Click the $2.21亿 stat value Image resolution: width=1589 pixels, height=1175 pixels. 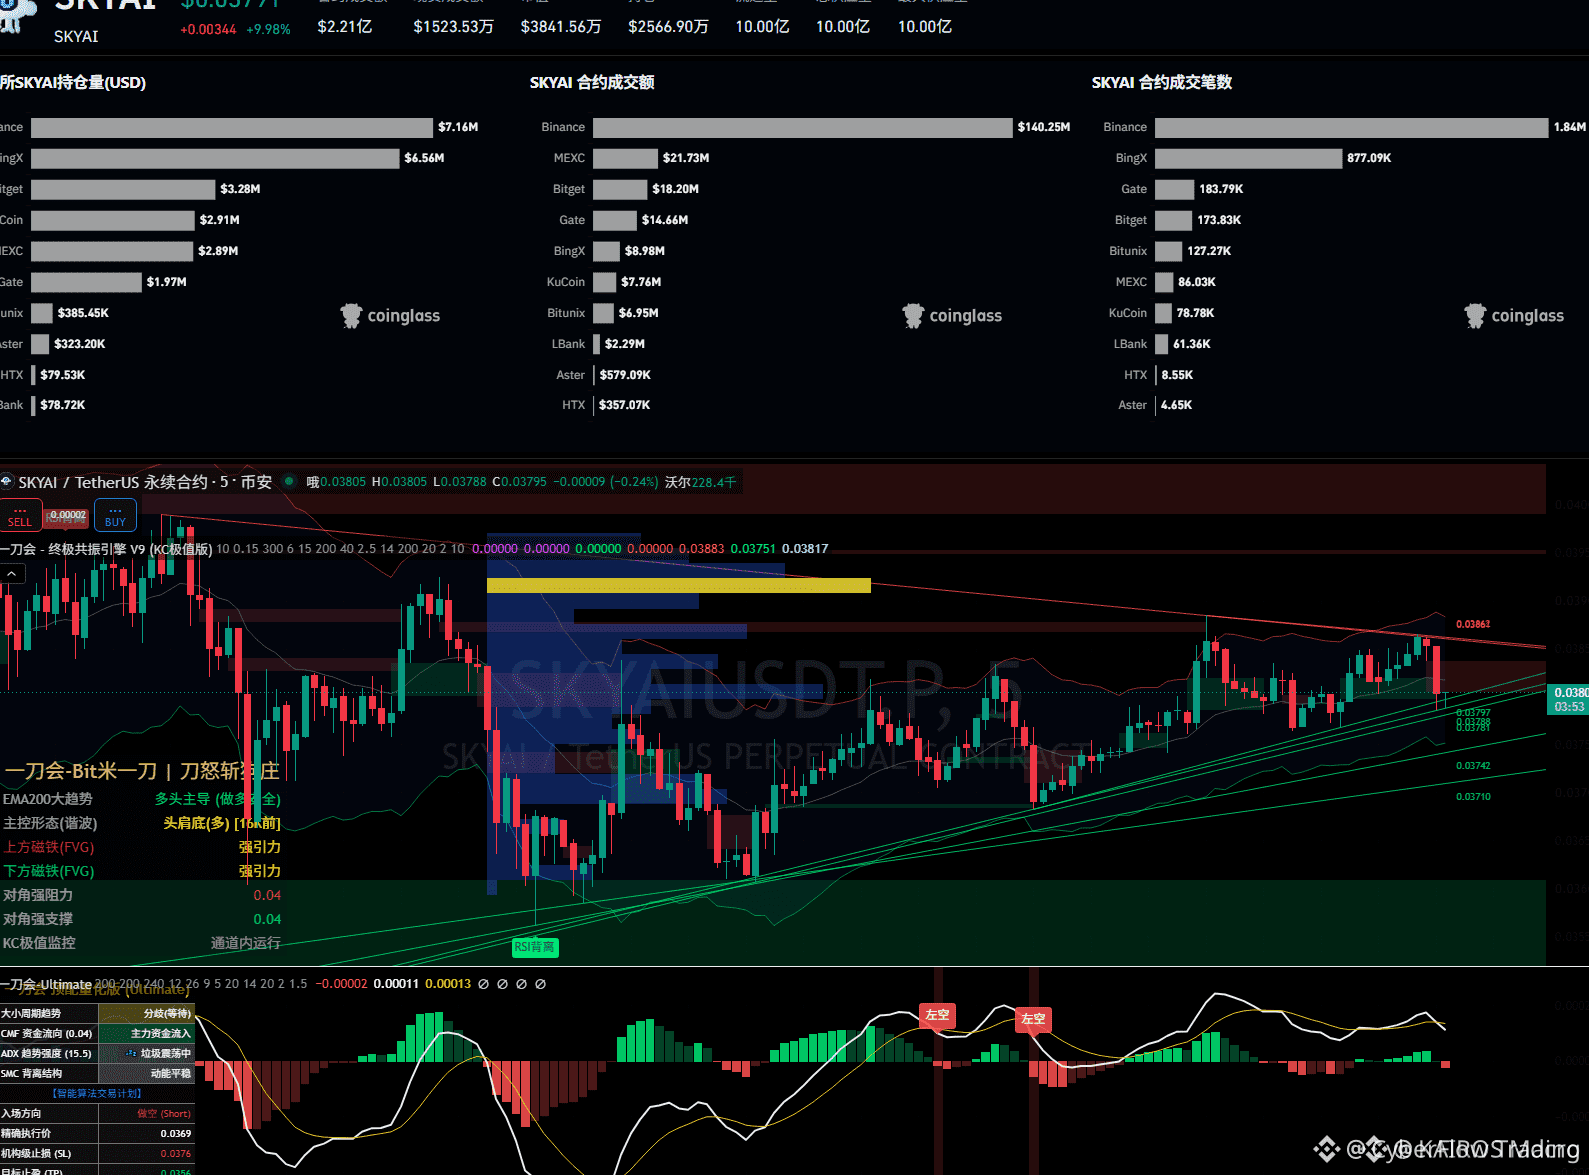[x=345, y=27]
